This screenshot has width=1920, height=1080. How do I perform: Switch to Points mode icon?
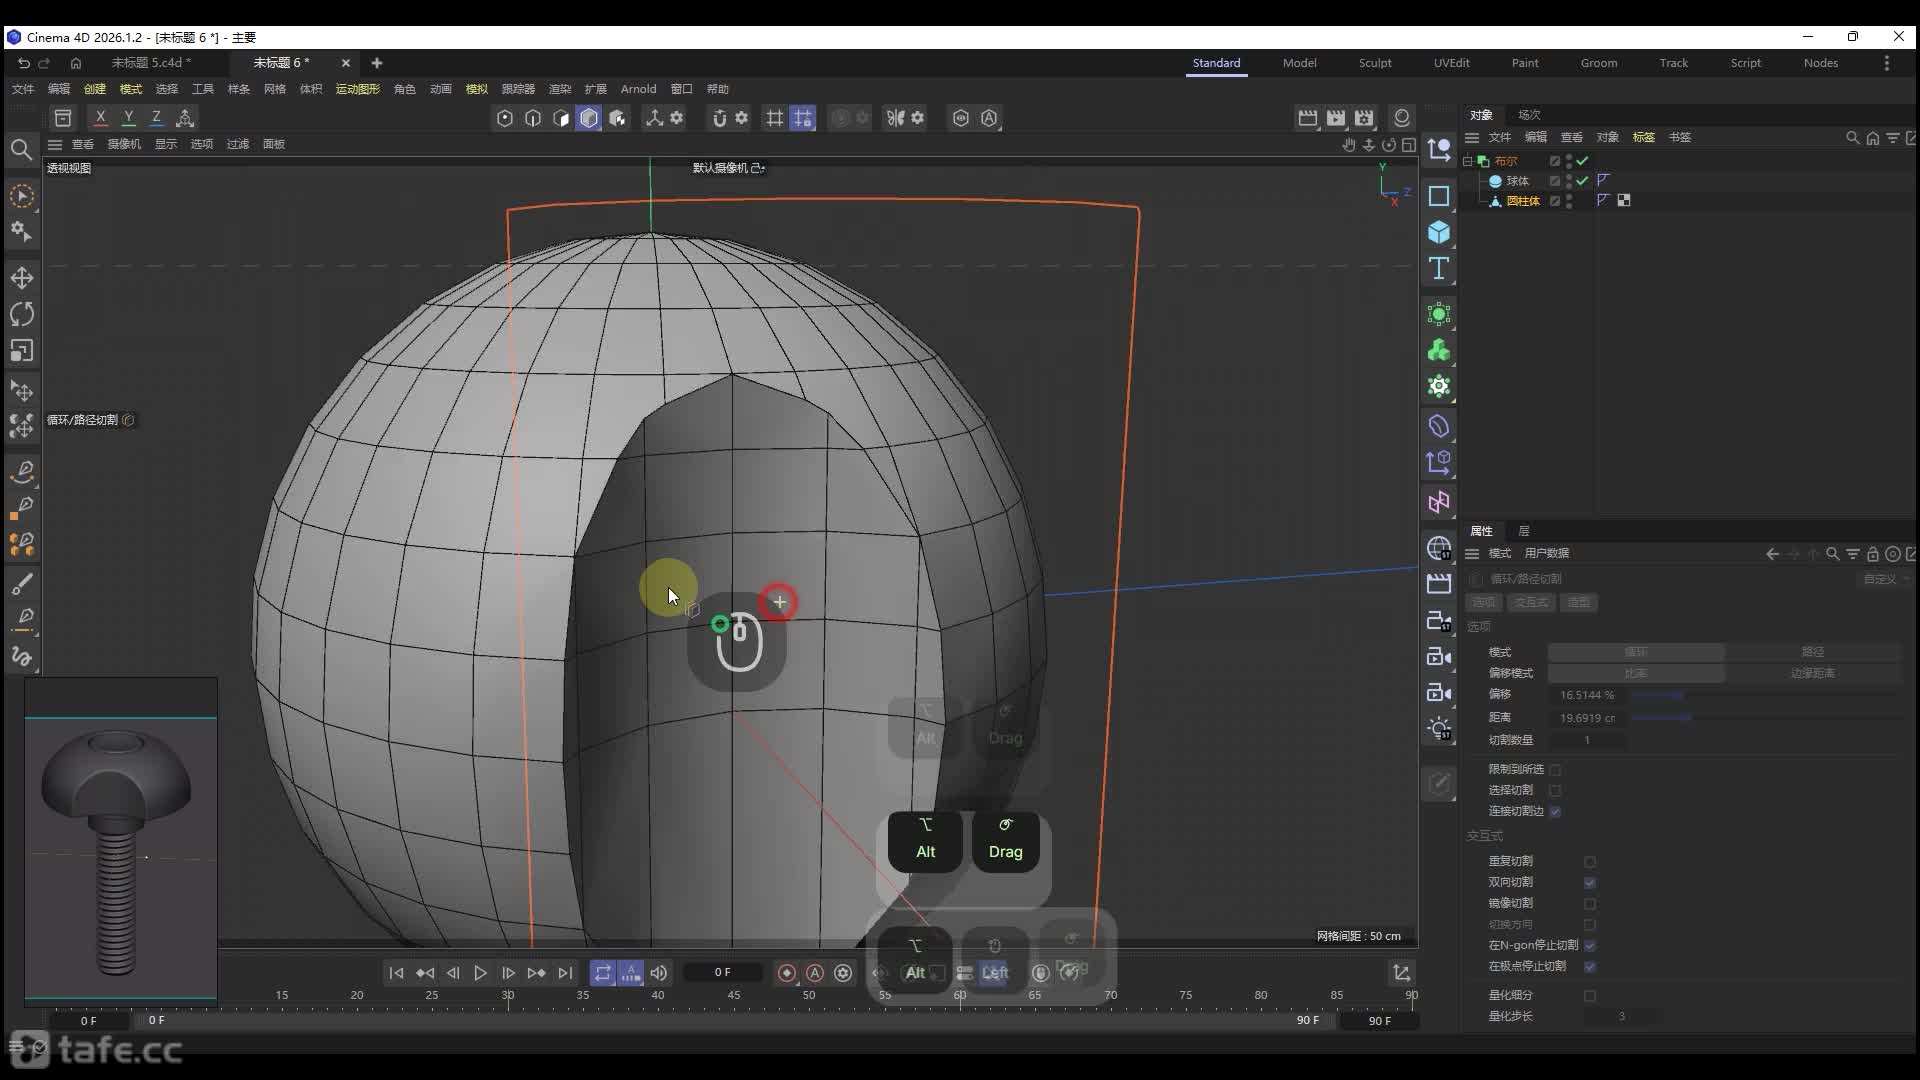coord(505,118)
